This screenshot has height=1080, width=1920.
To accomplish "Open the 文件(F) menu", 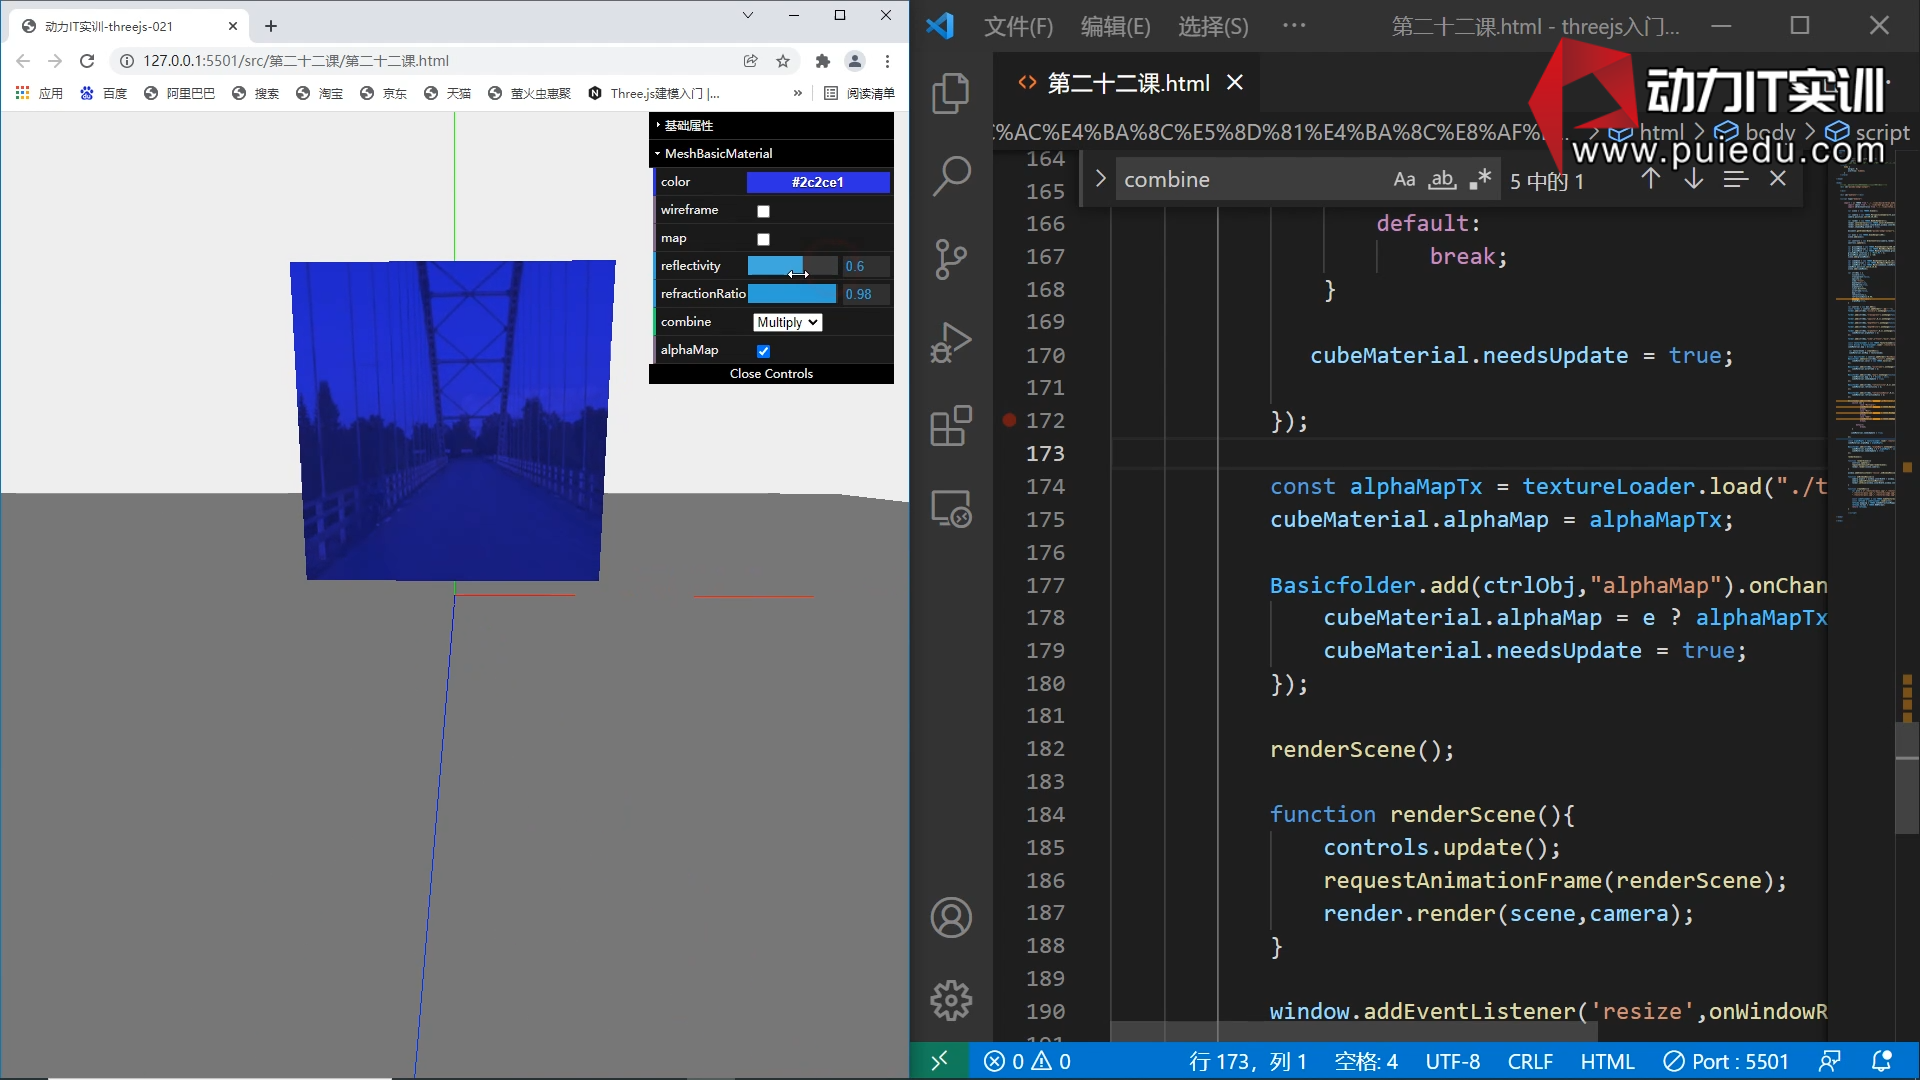I will pos(1018,27).
